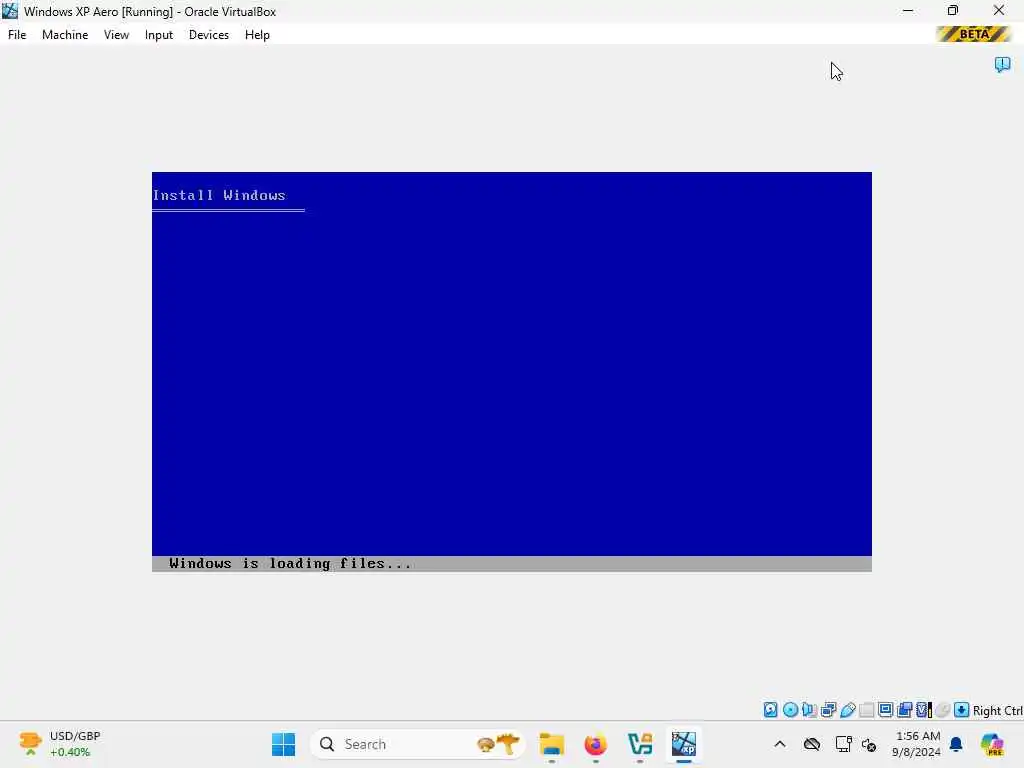This screenshot has width=1024, height=768.
Task: Open the Windows Start menu
Action: [x=283, y=744]
